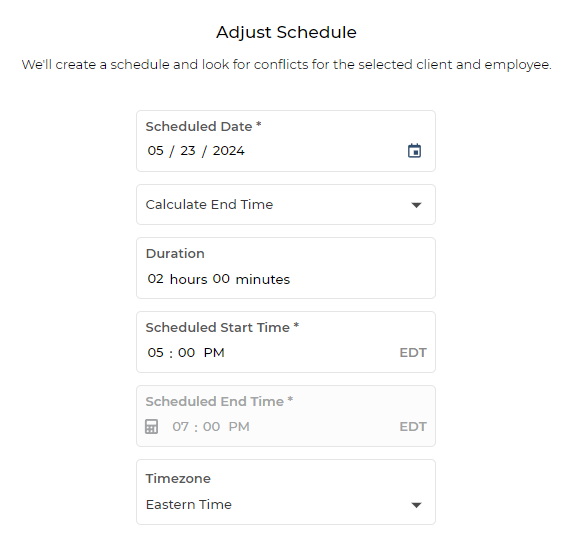Select the Eastern Time timezone value
Image resolution: width=569 pixels, height=555 pixels.
[189, 505]
